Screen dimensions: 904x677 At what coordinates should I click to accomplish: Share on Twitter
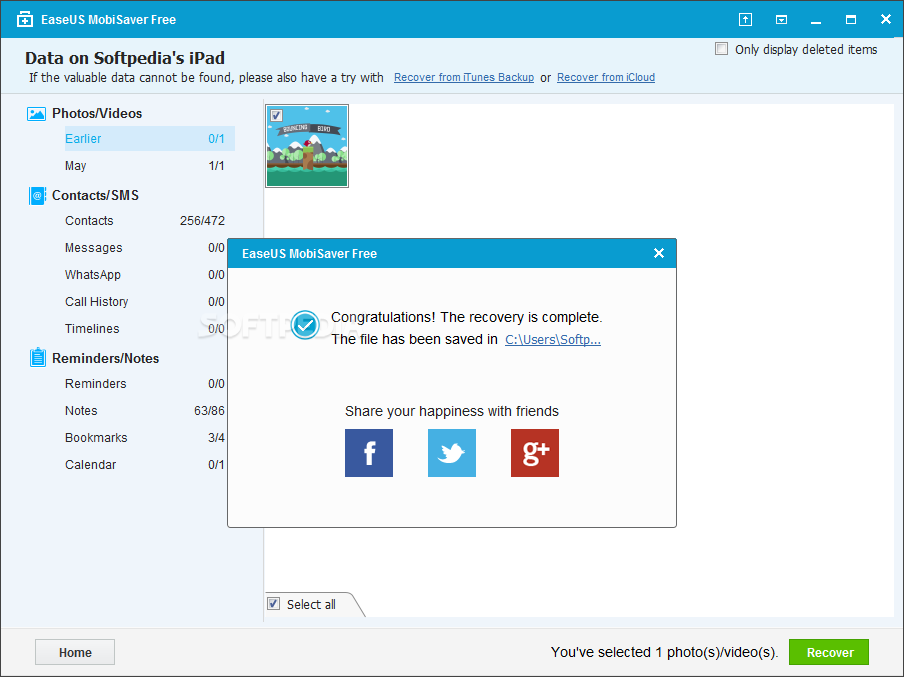452,453
